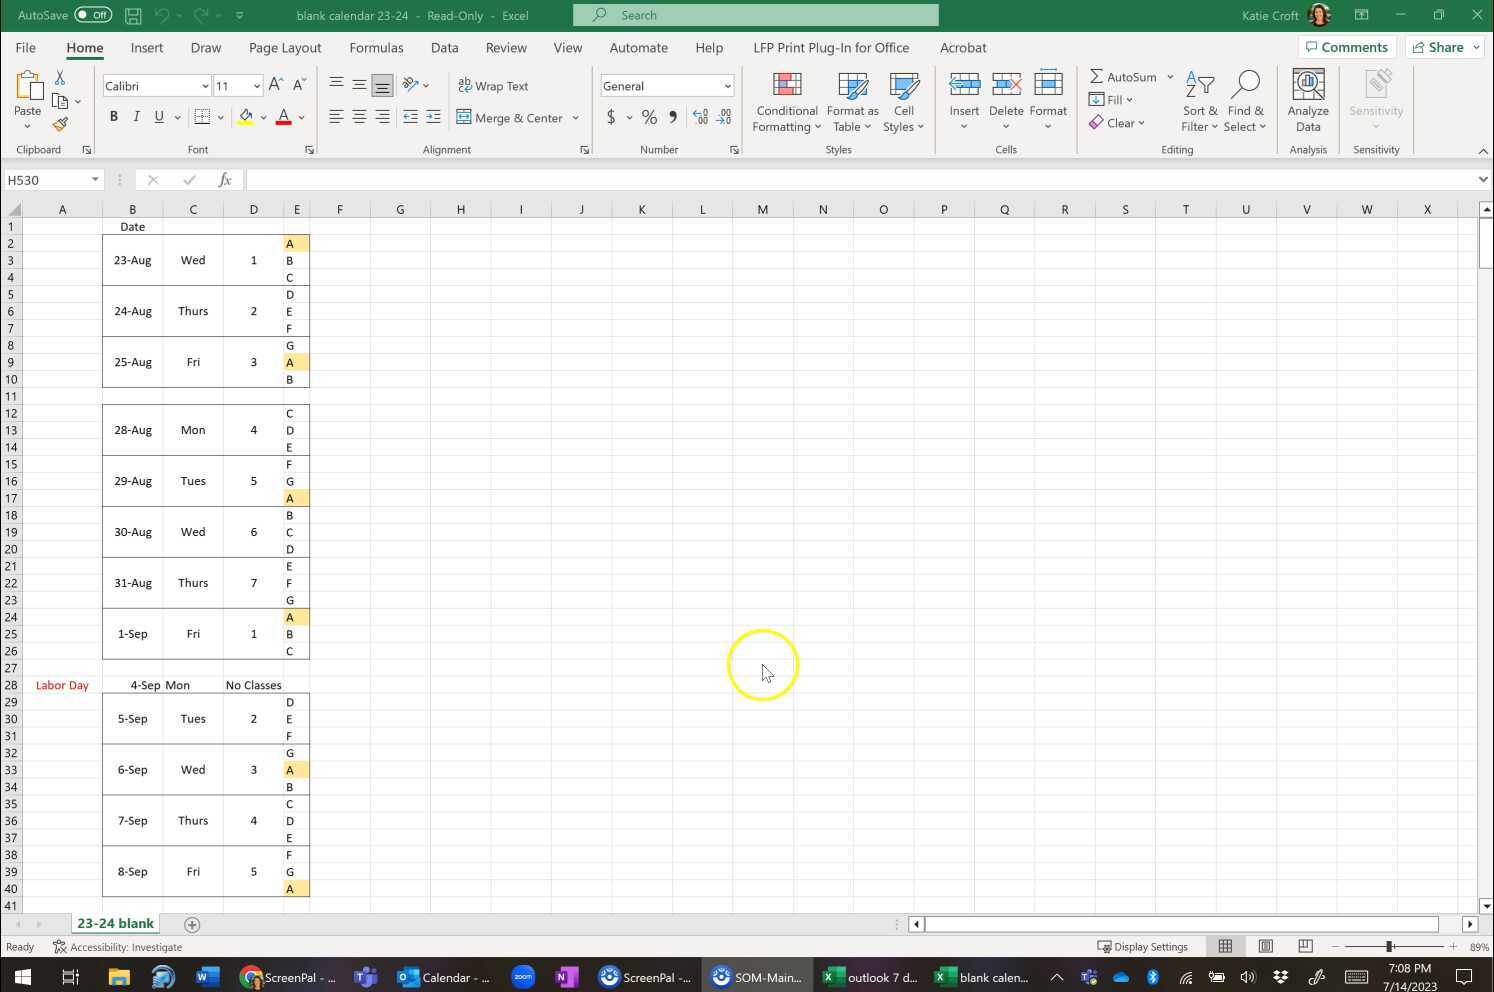Screen dimensions: 1494x992
Task: Toggle underline on selected cell
Action: pyautogui.click(x=158, y=117)
